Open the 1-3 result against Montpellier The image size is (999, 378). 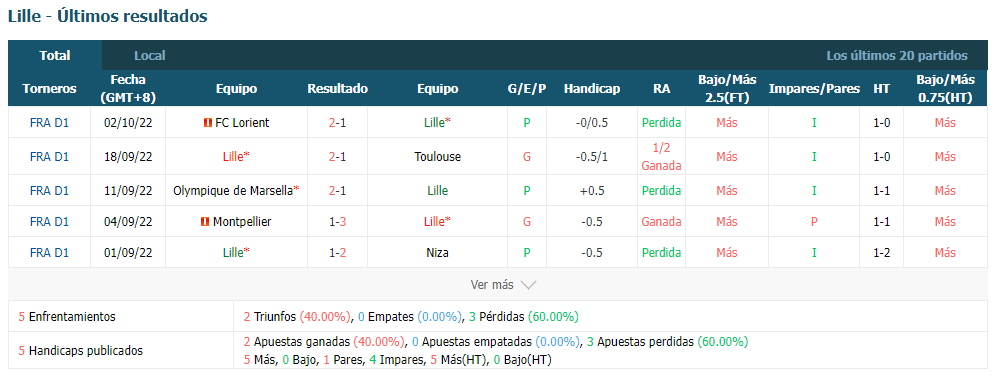[x=338, y=222]
